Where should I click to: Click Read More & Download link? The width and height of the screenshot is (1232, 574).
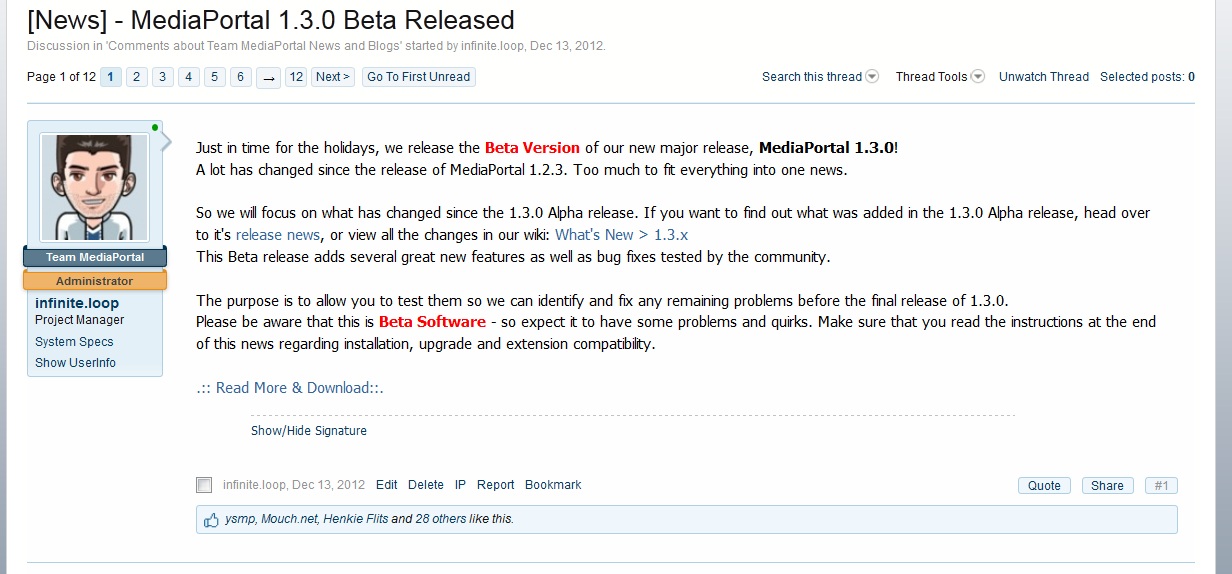pyautogui.click(x=290, y=388)
